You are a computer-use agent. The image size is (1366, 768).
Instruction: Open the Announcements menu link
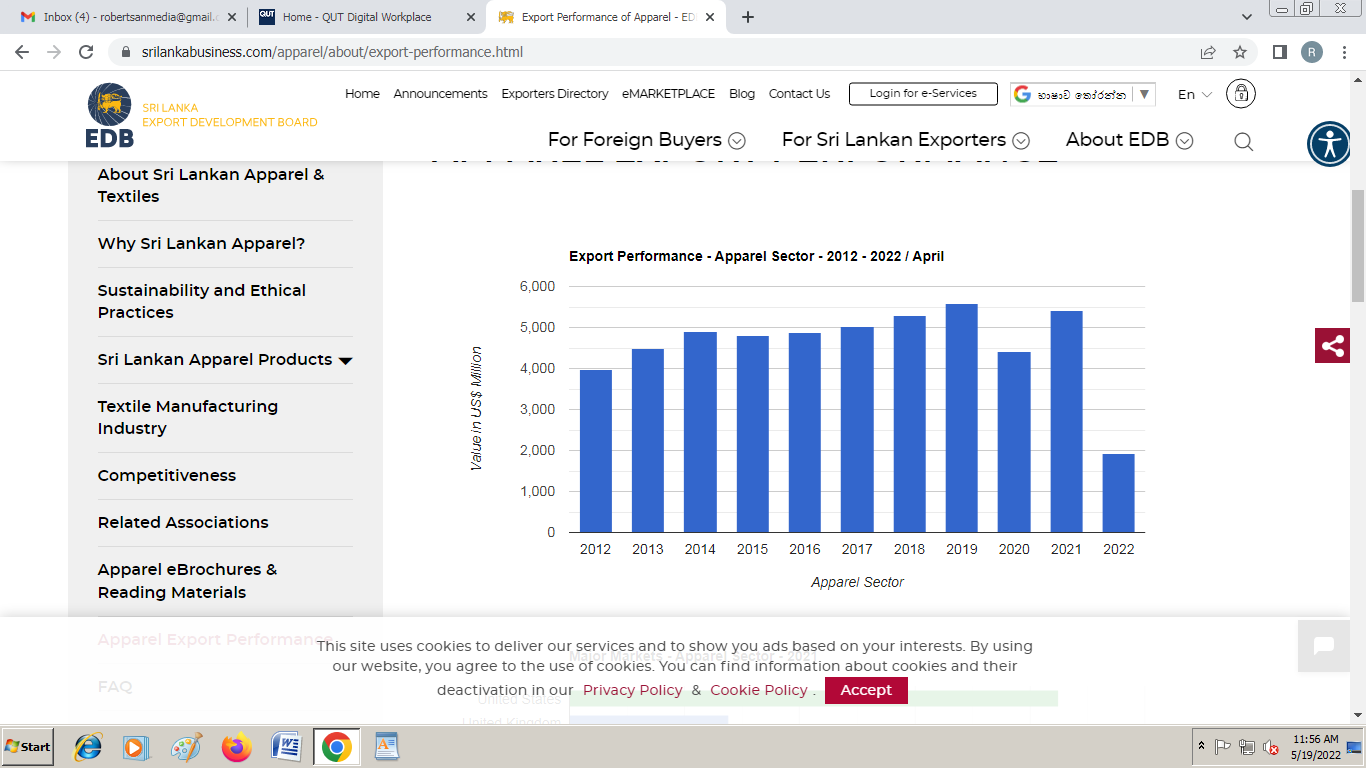click(x=440, y=94)
